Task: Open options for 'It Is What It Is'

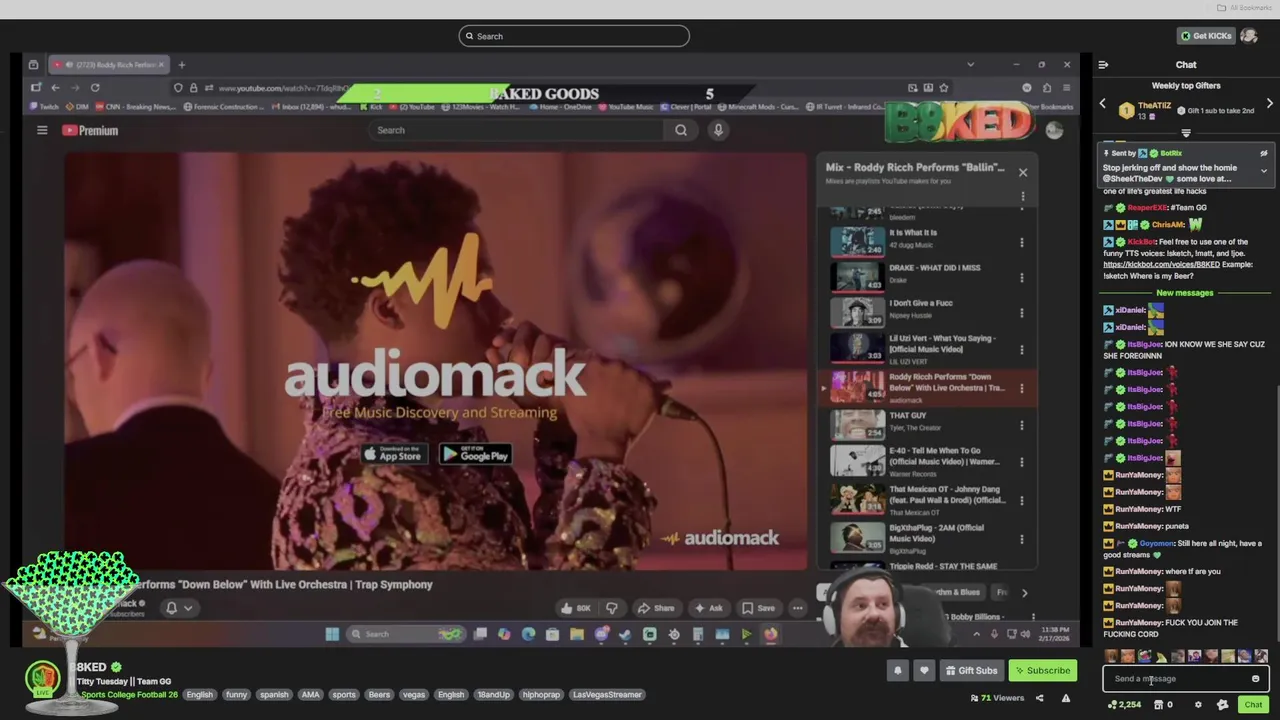Action: point(1022,242)
